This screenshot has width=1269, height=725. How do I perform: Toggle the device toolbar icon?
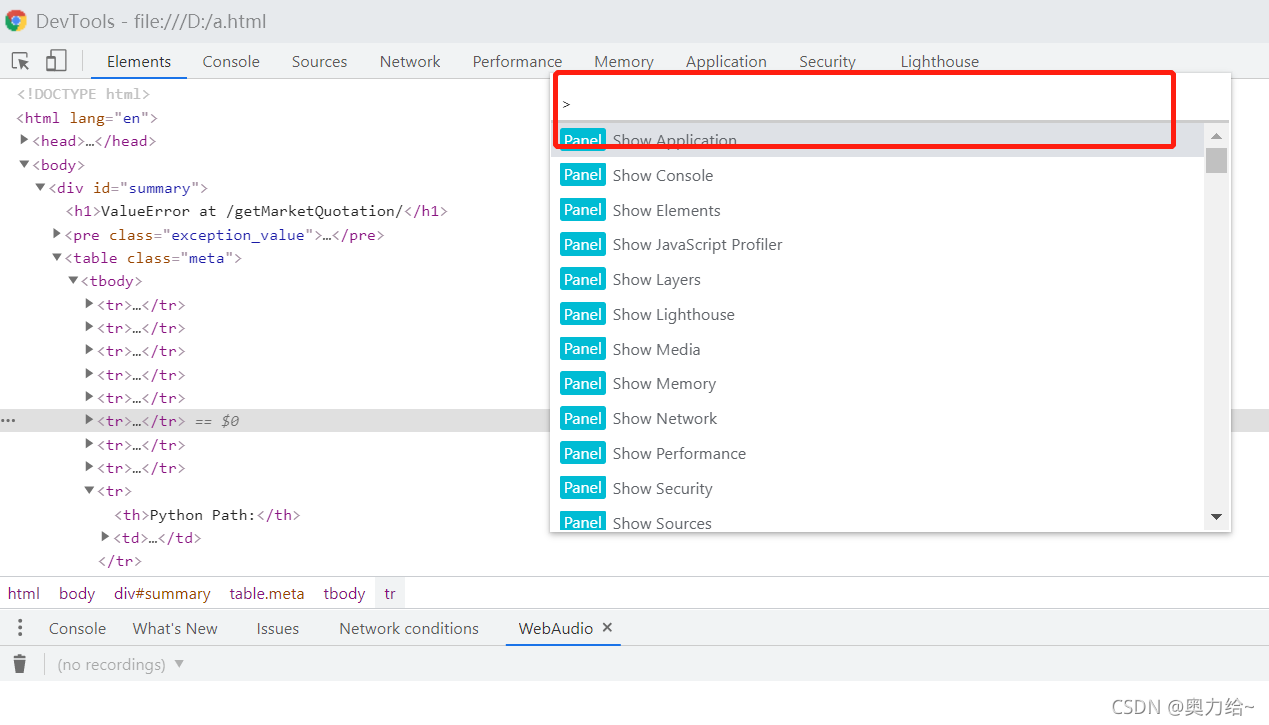(x=56, y=61)
